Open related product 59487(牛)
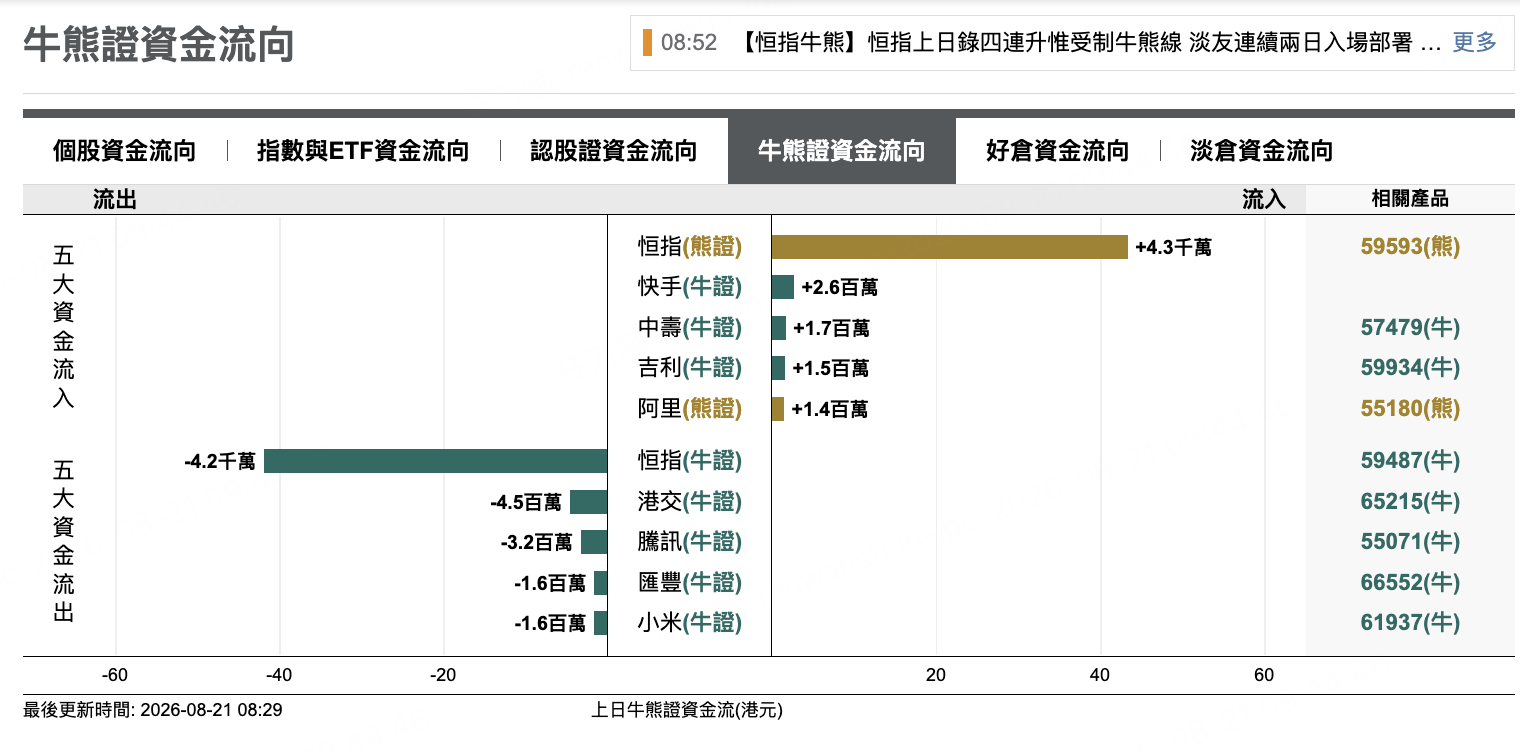The width and height of the screenshot is (1520, 752). pyautogui.click(x=1410, y=461)
